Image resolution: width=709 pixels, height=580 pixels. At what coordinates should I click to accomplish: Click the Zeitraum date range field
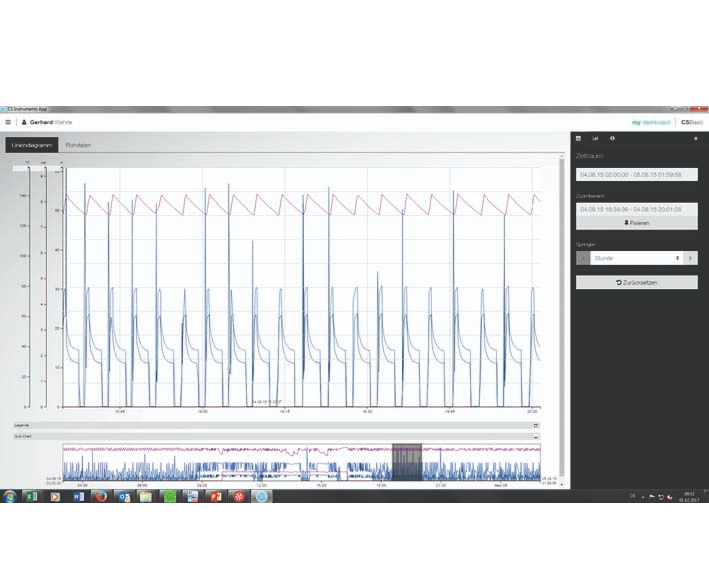coord(637,175)
